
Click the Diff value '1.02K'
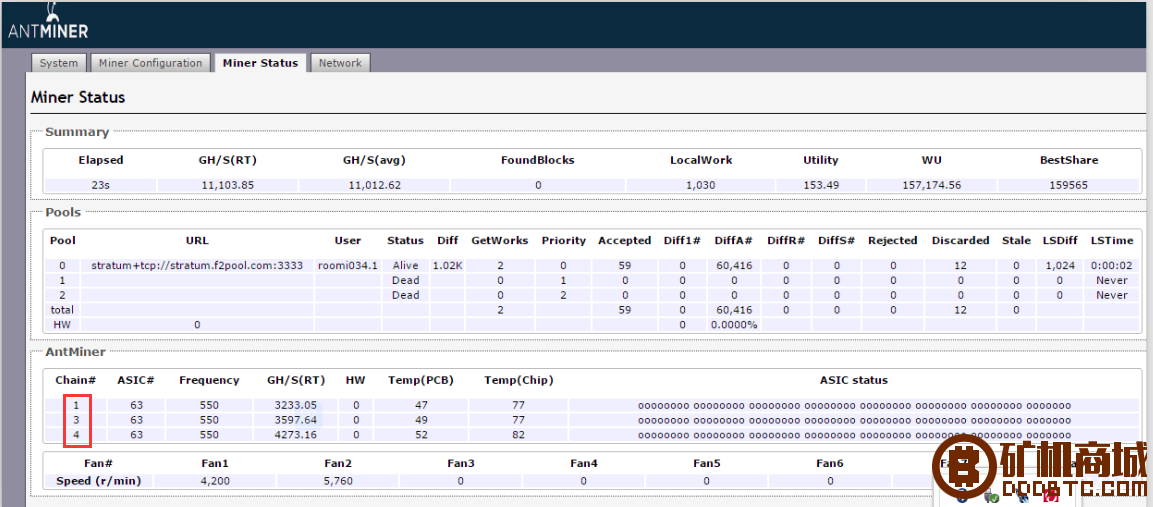pyautogui.click(x=447, y=265)
